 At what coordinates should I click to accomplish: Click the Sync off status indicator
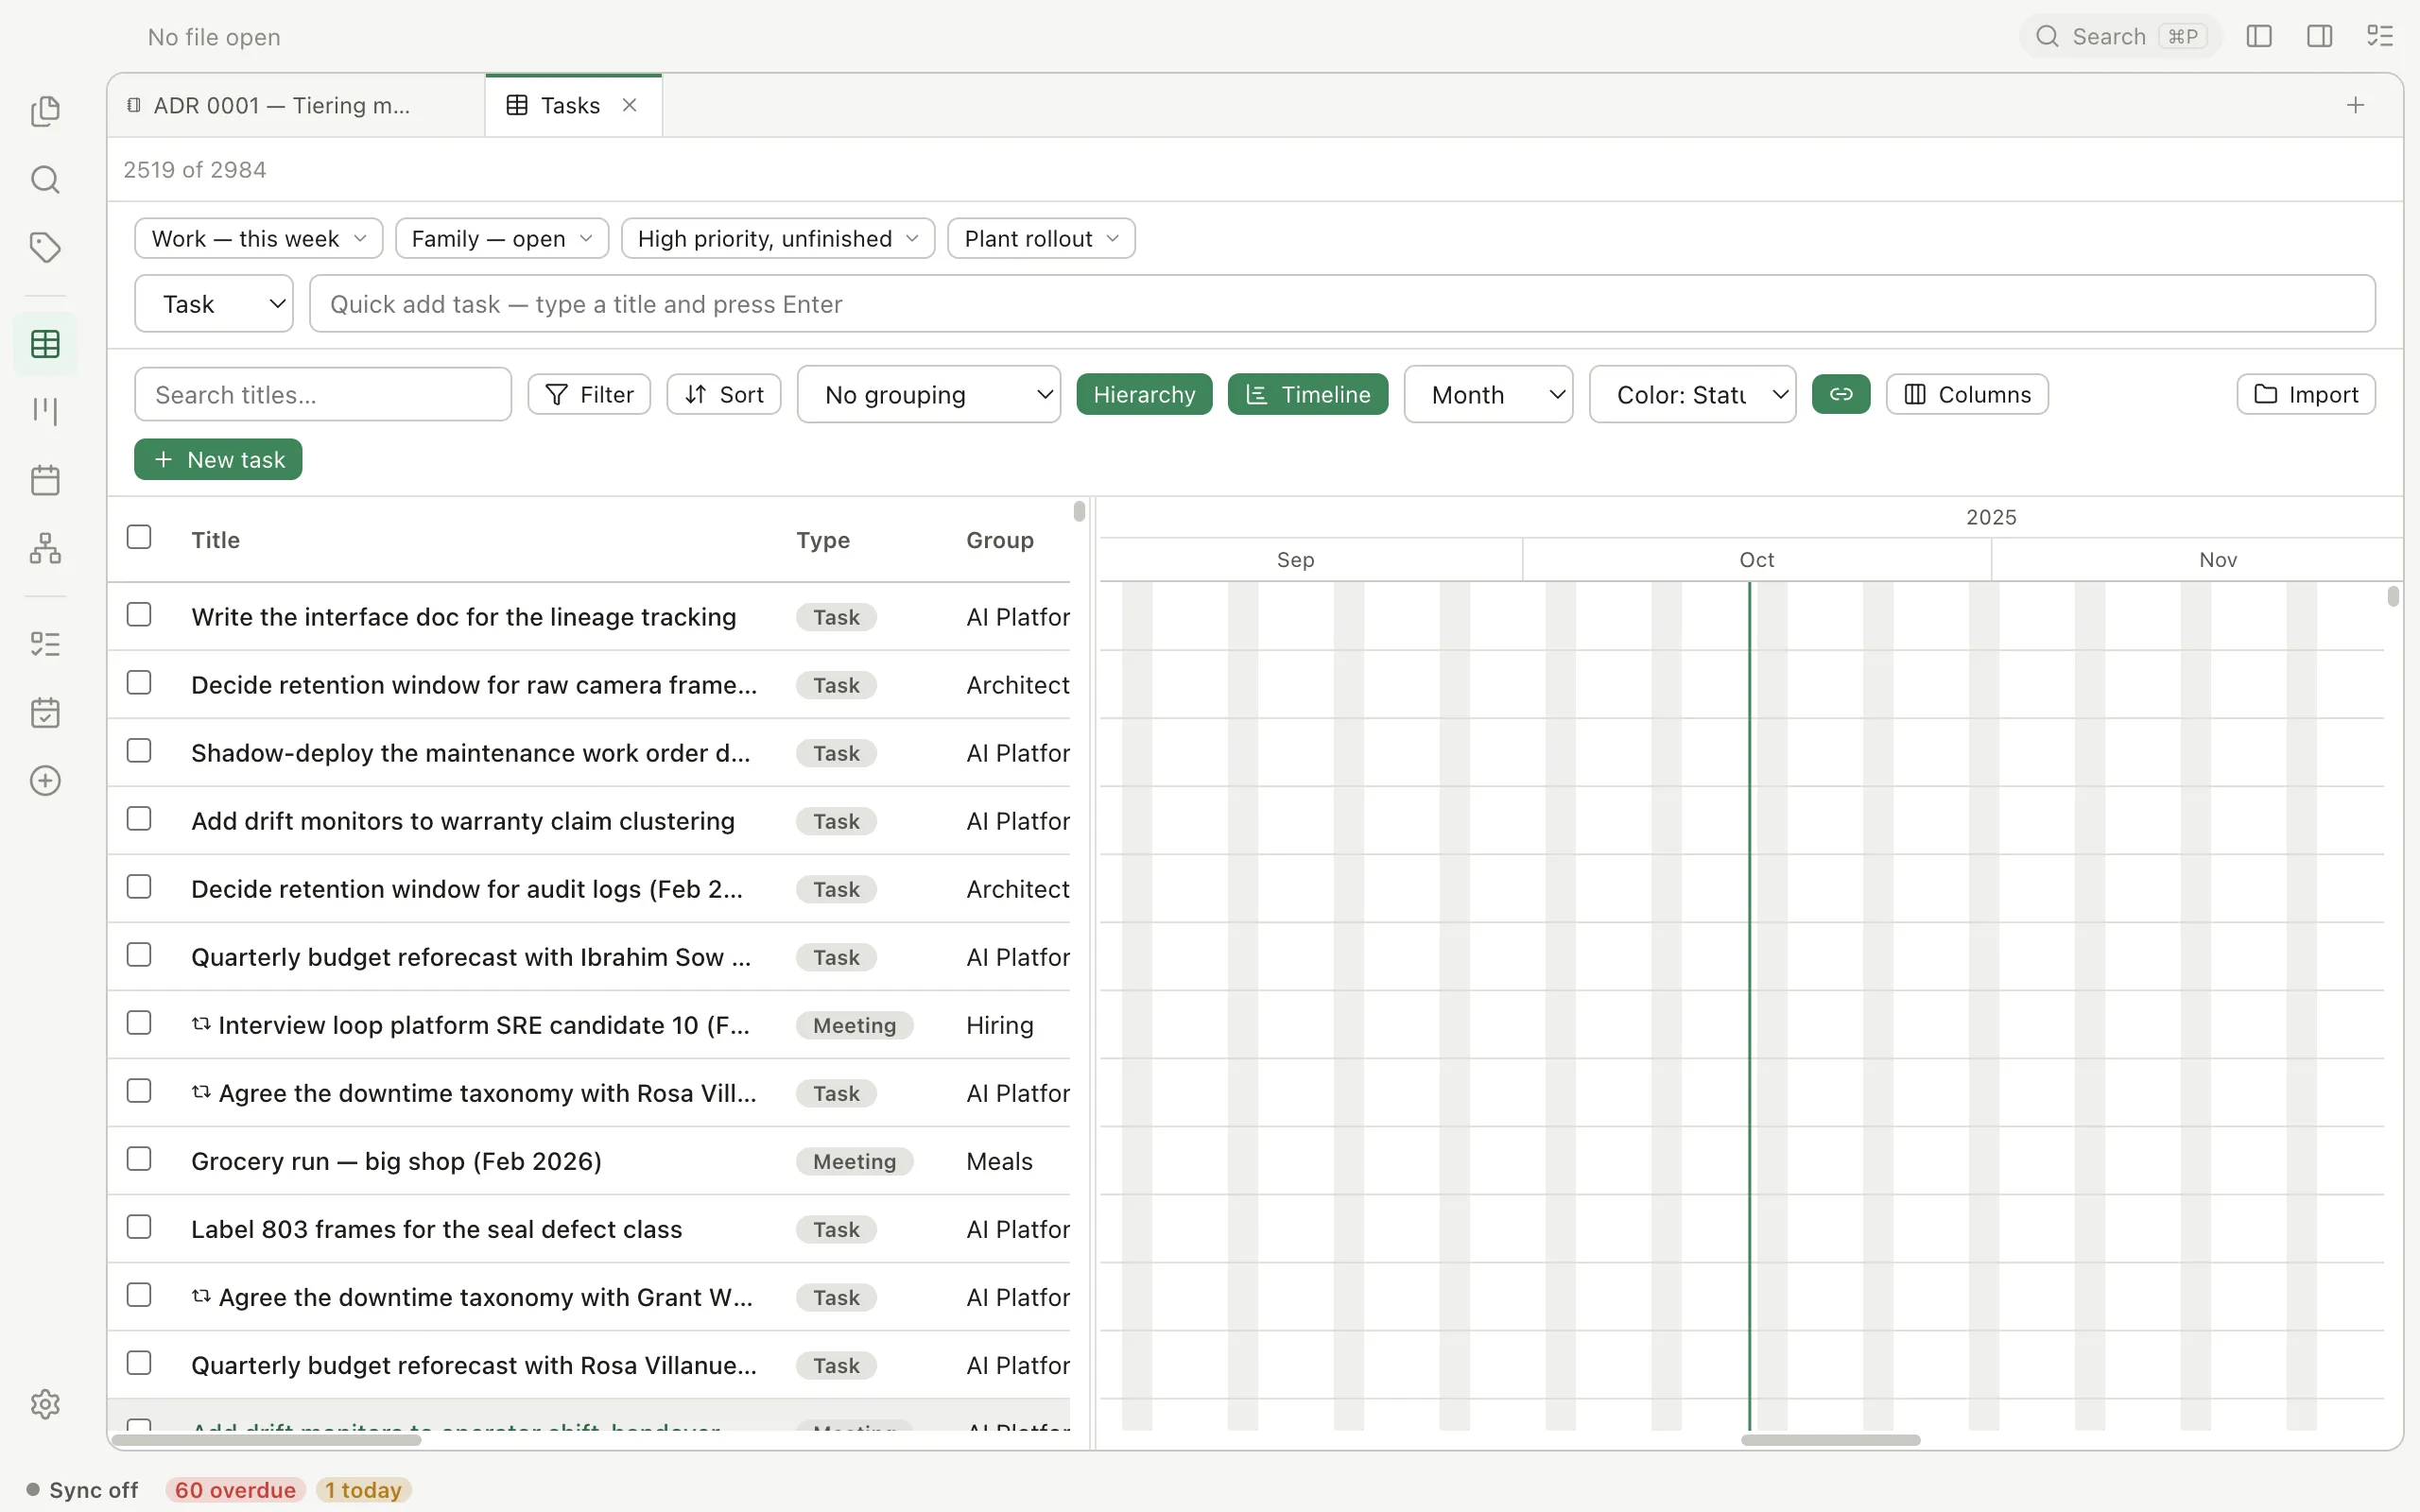(x=83, y=1490)
